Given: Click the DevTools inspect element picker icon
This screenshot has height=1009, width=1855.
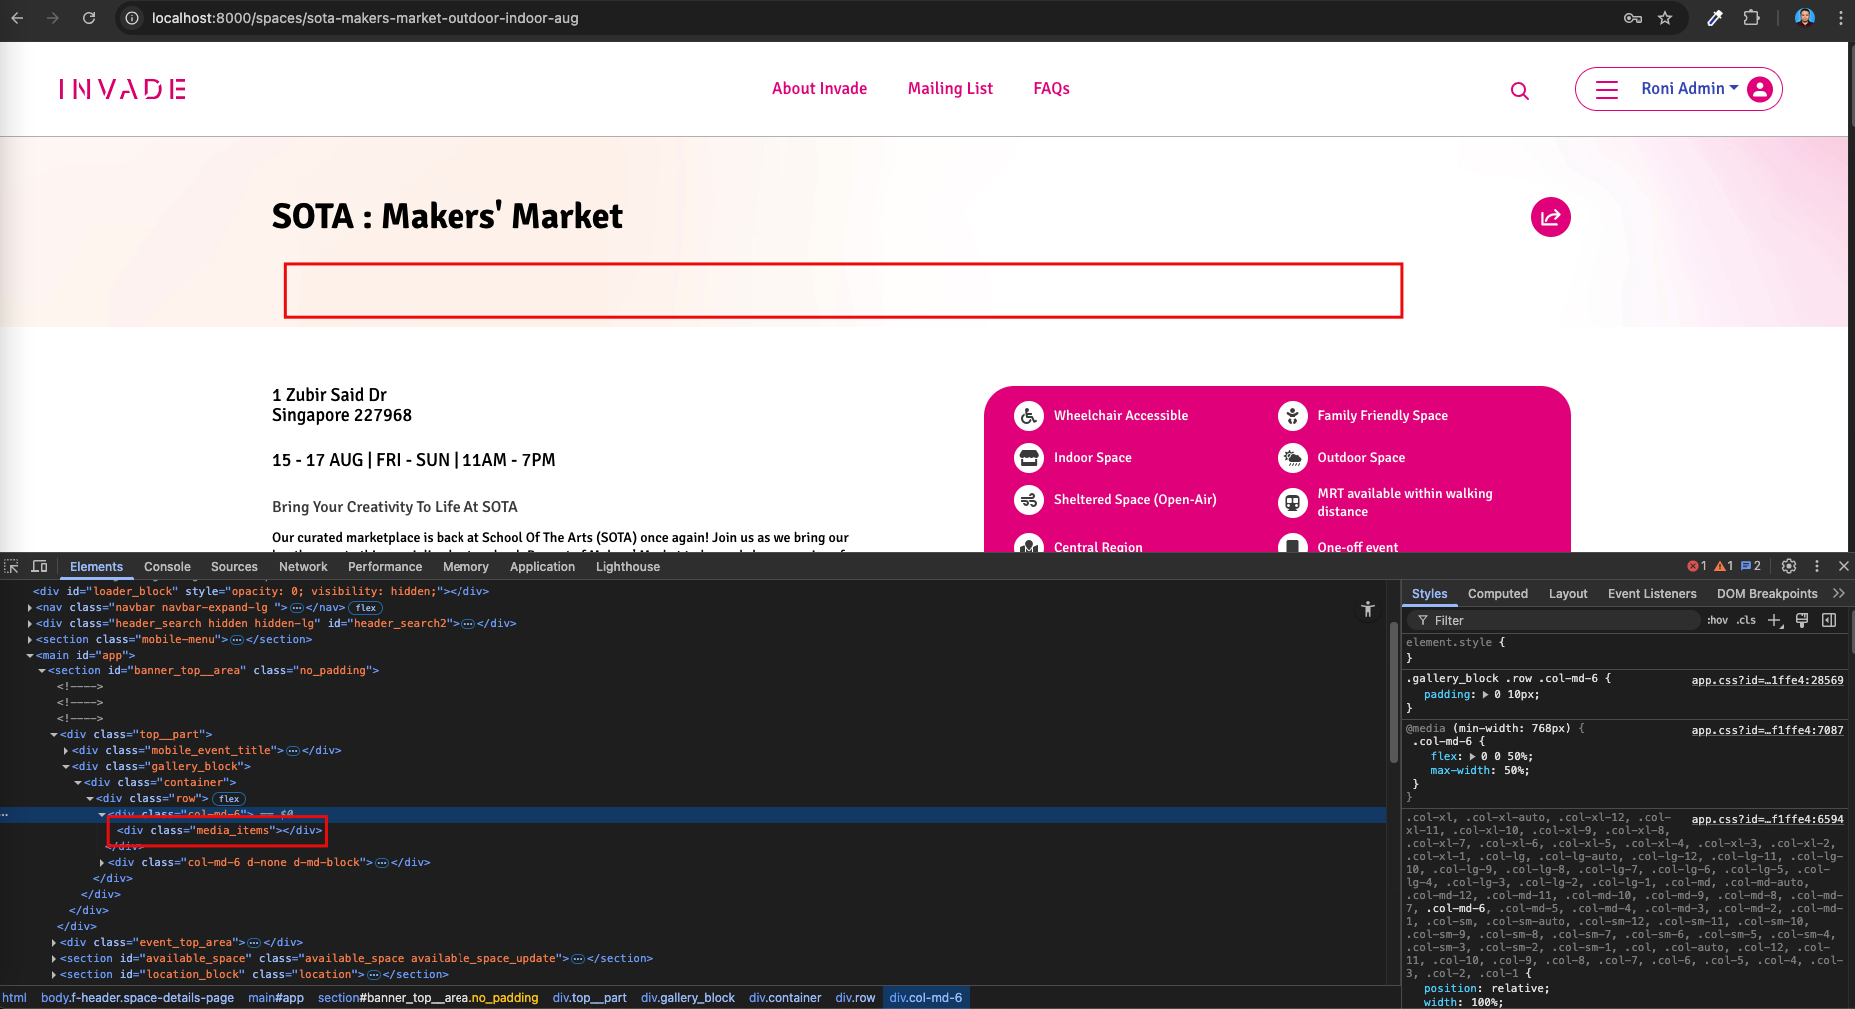Looking at the screenshot, I should click(x=12, y=566).
